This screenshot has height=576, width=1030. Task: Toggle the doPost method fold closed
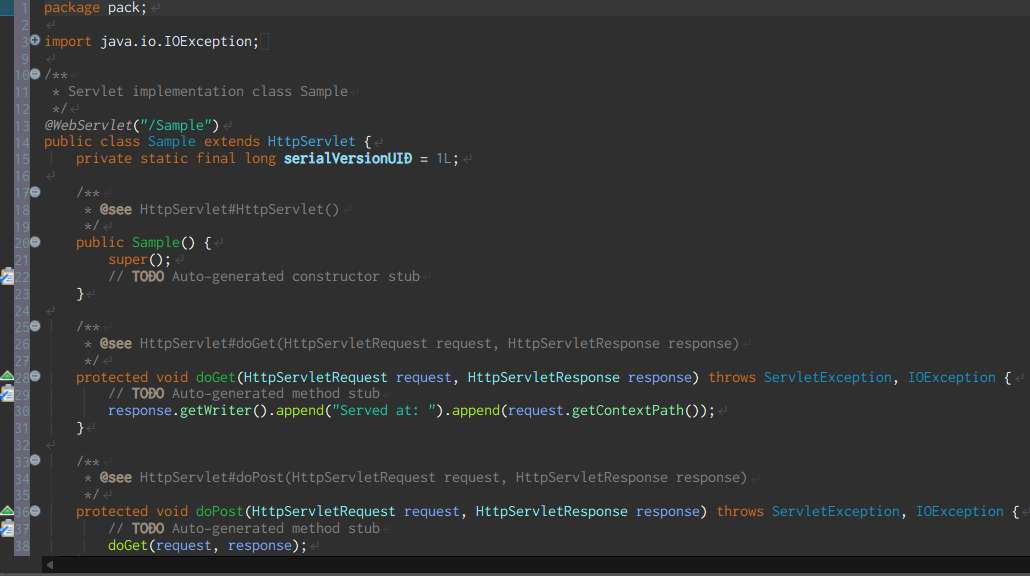tap(34, 511)
